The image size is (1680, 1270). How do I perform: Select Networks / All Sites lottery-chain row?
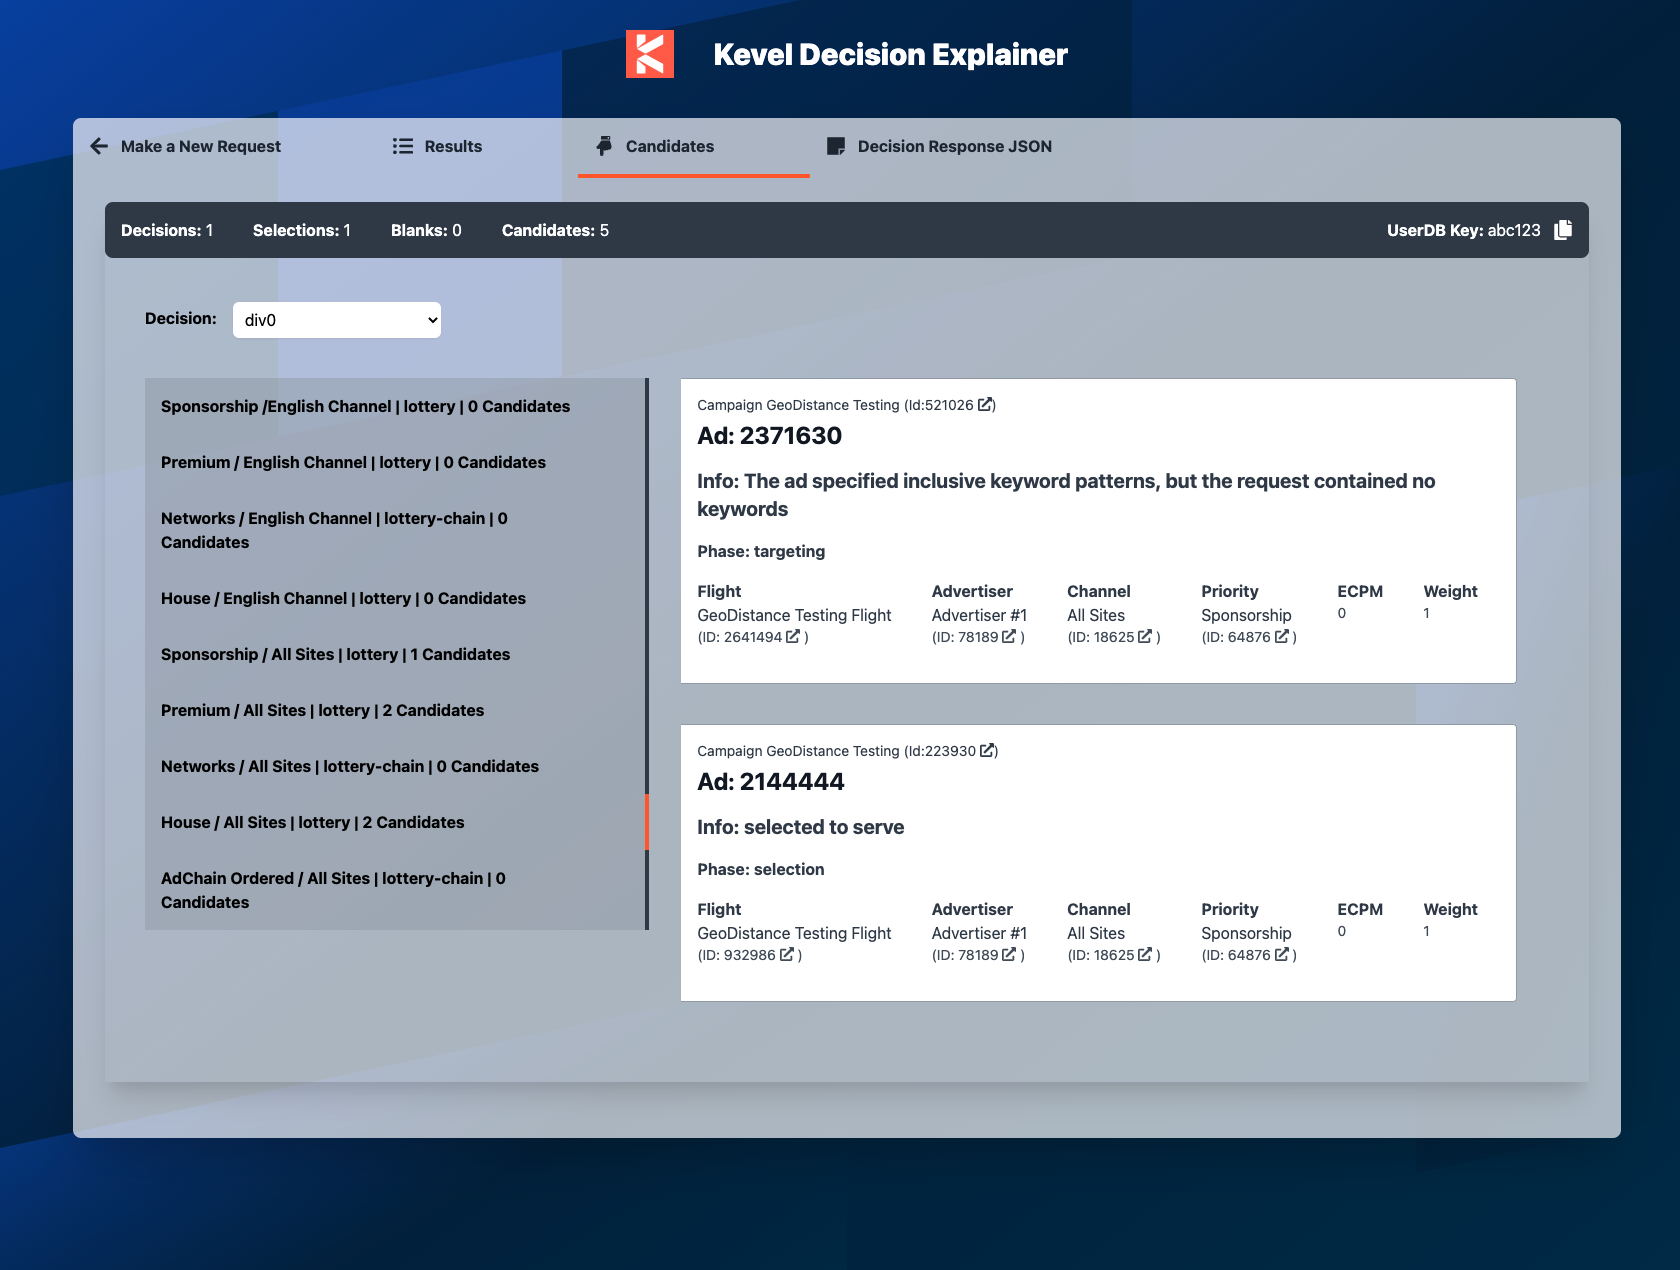pos(395,766)
